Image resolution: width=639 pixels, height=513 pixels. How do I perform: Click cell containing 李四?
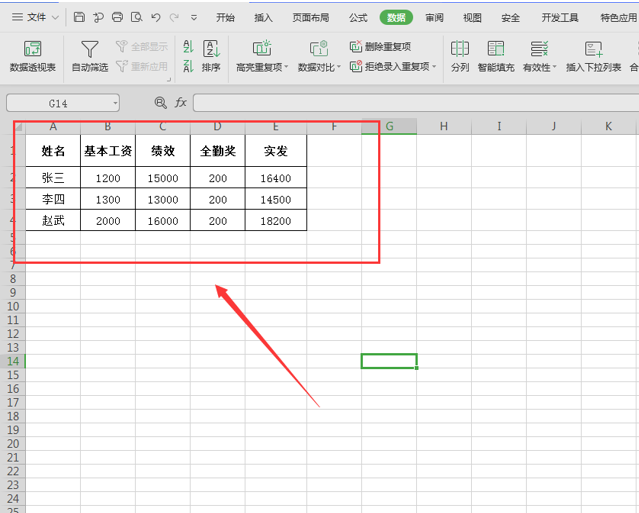53,199
